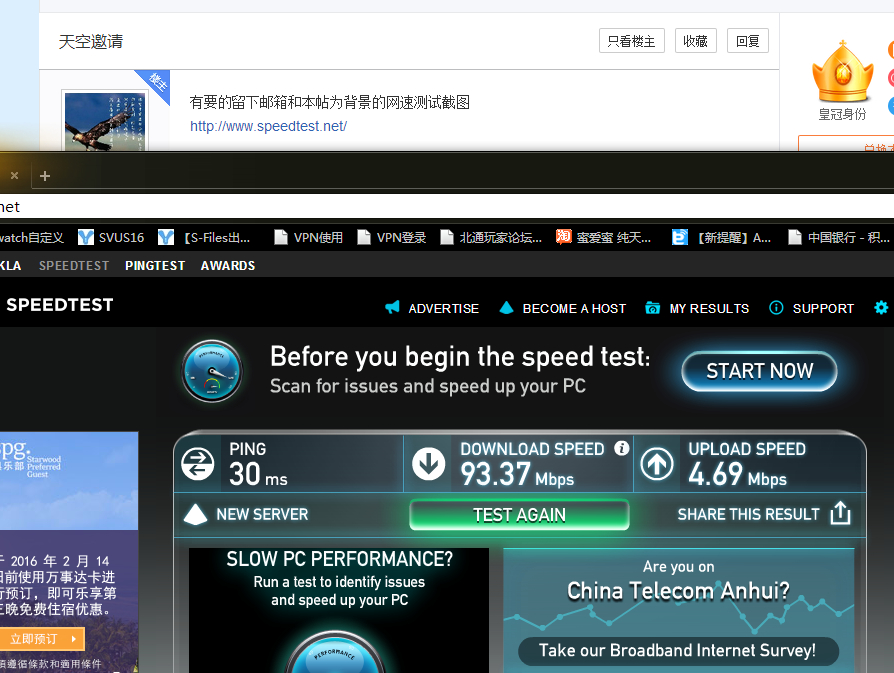Click the TEST AGAIN button
Viewport: 894px width, 673px height.
519,515
